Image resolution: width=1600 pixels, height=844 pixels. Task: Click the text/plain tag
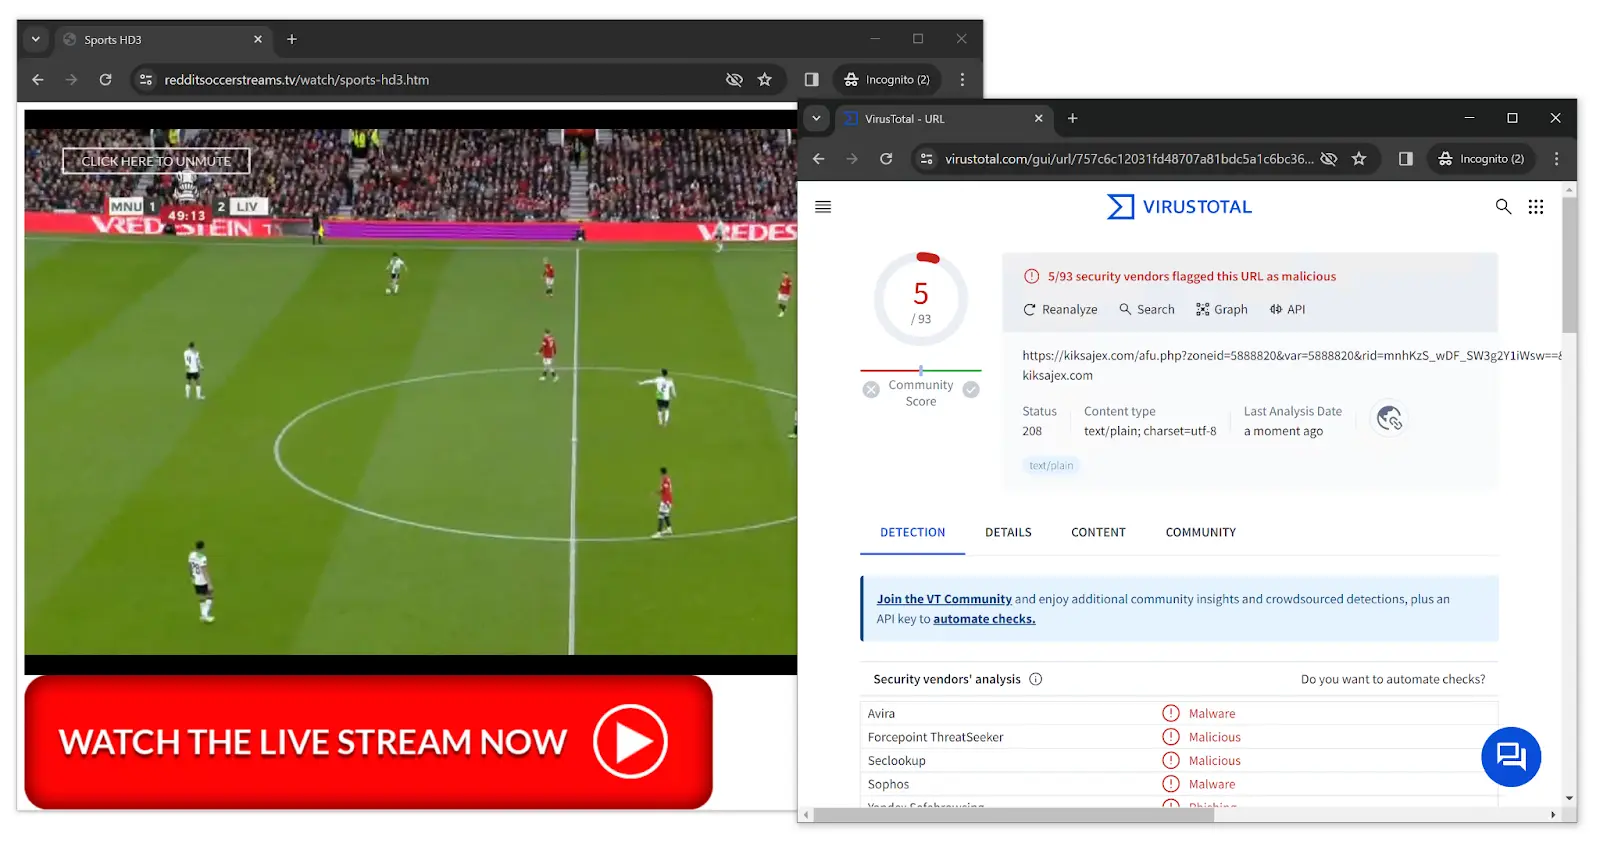click(x=1051, y=466)
